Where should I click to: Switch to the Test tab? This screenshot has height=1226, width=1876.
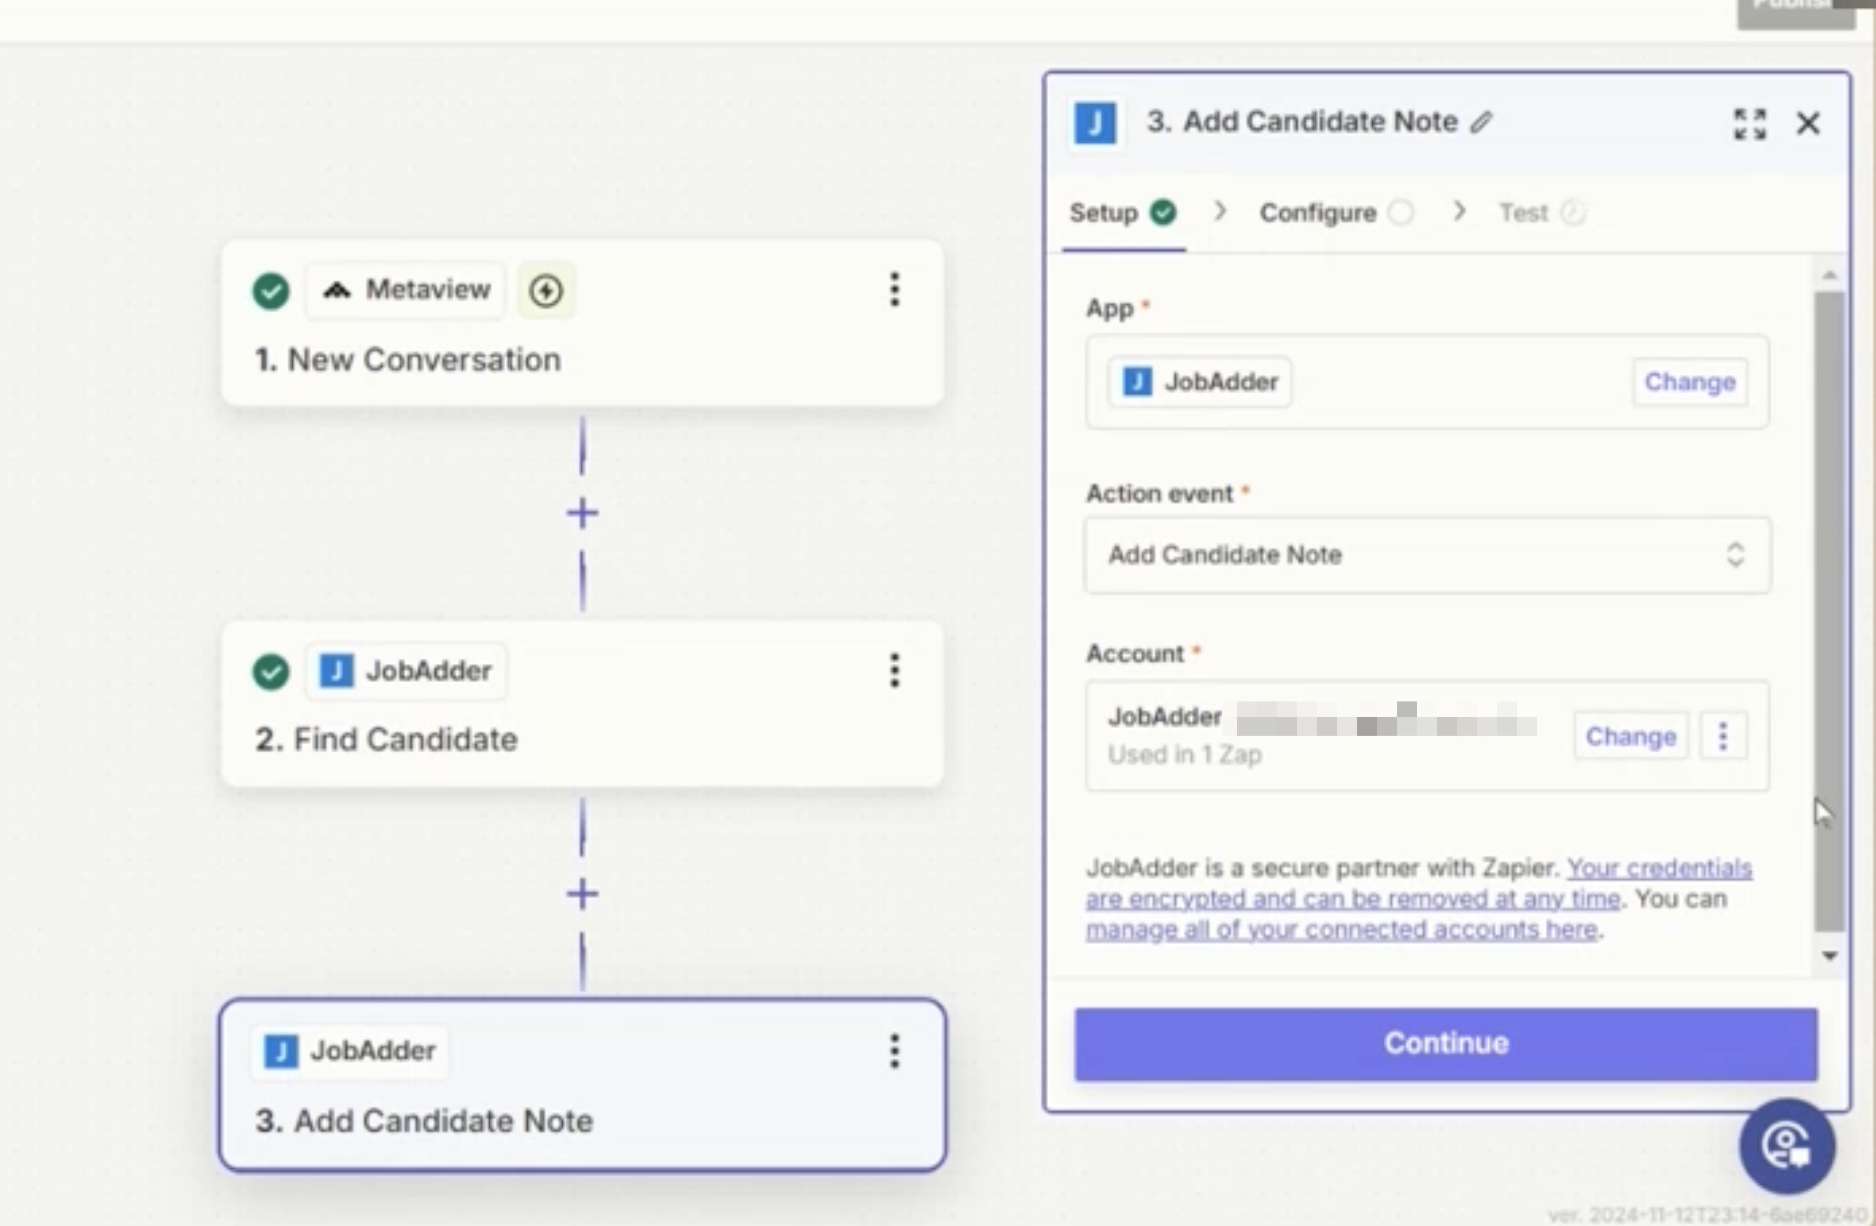tap(1523, 213)
